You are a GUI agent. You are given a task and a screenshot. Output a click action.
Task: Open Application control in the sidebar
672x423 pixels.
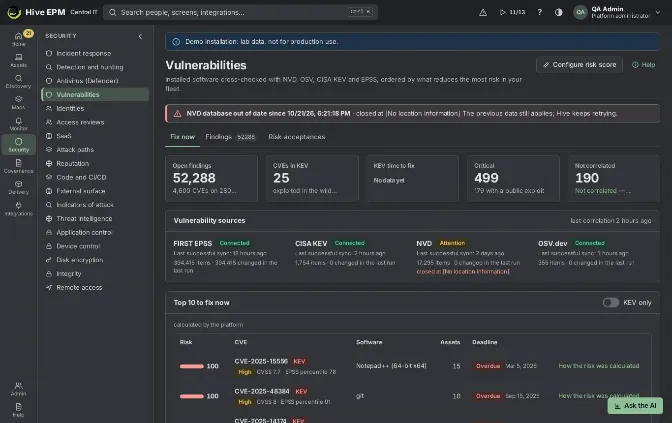click(95, 232)
